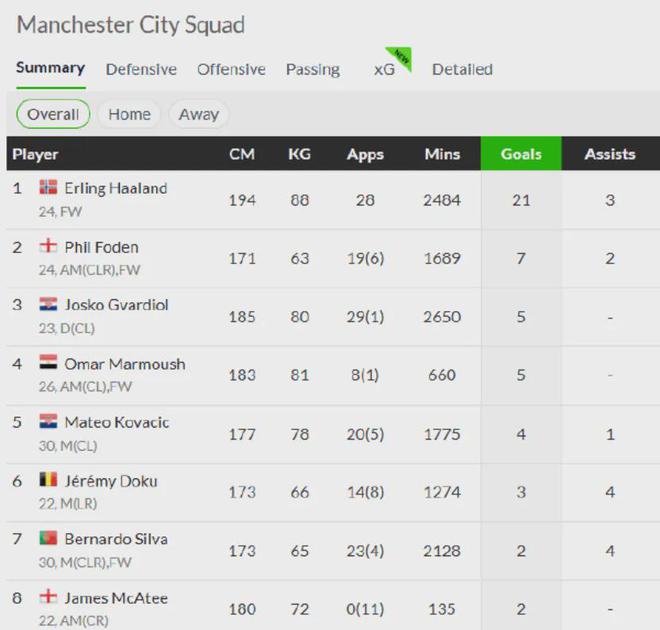Open Erling Haaland player profile link
The width and height of the screenshot is (660, 630).
point(116,188)
